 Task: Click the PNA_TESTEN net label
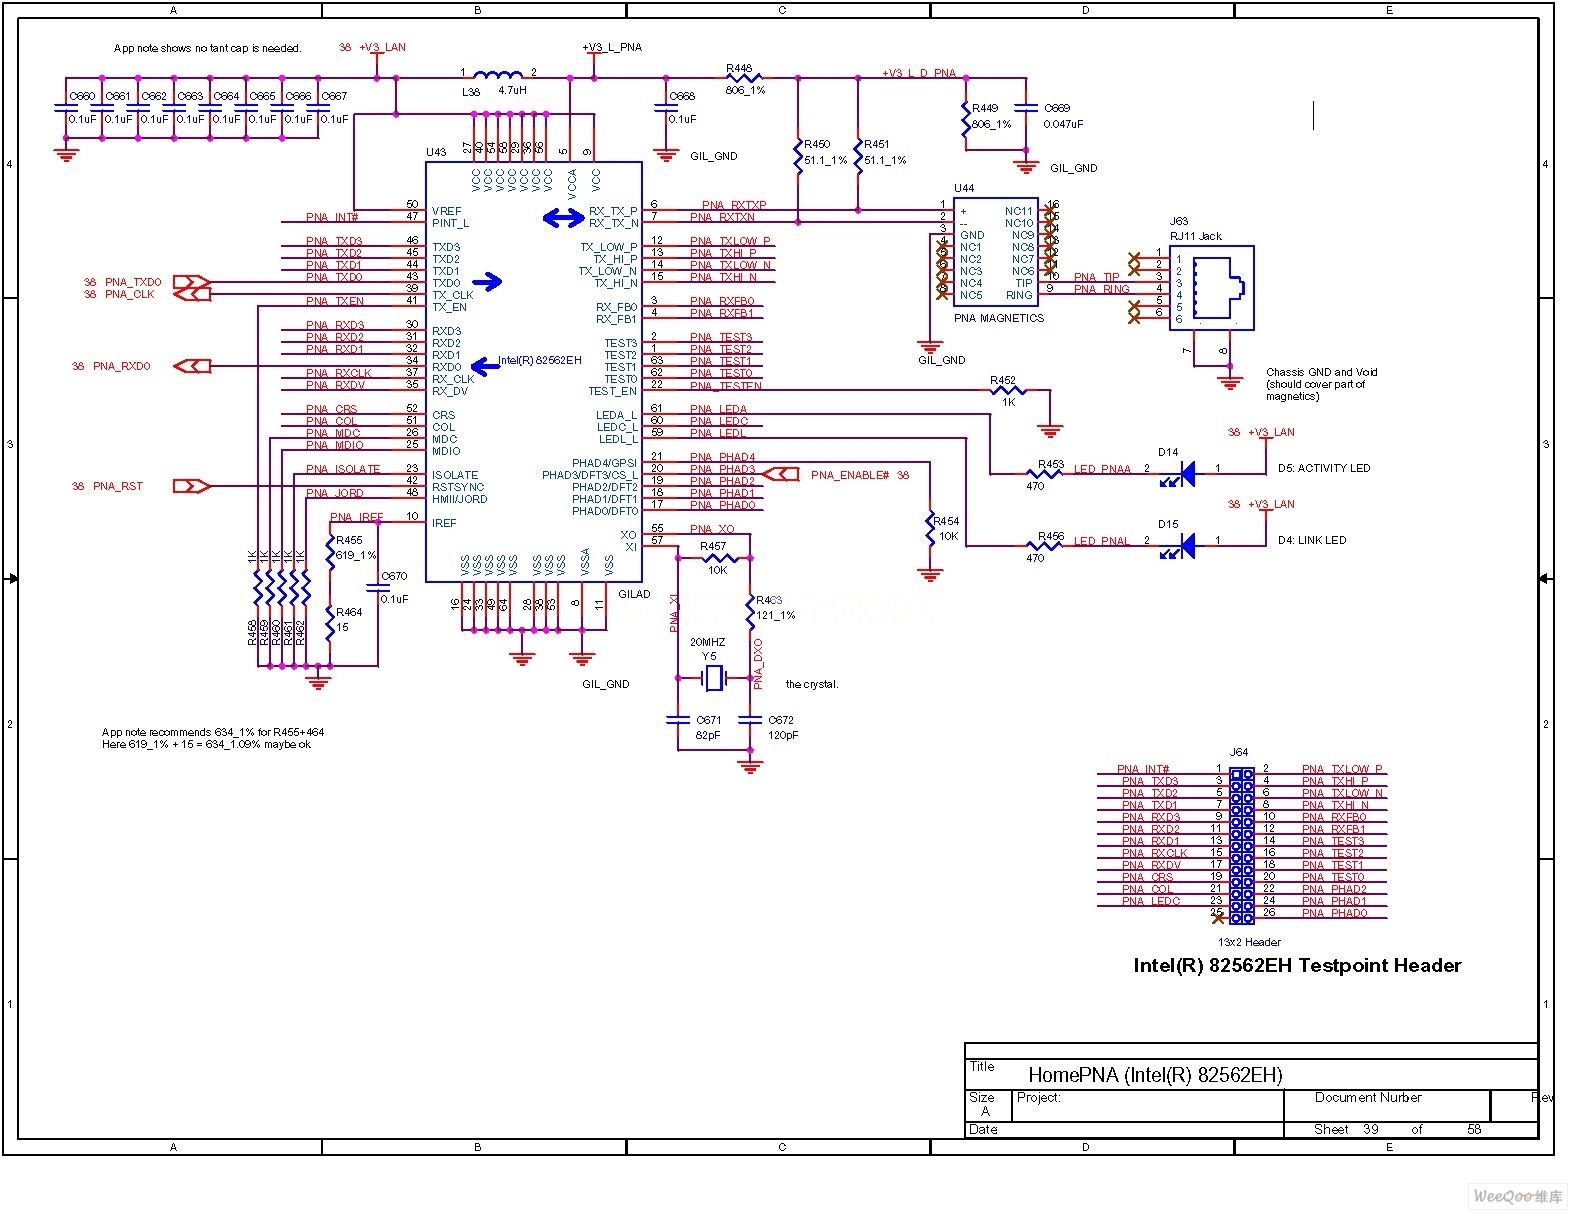[x=727, y=385]
